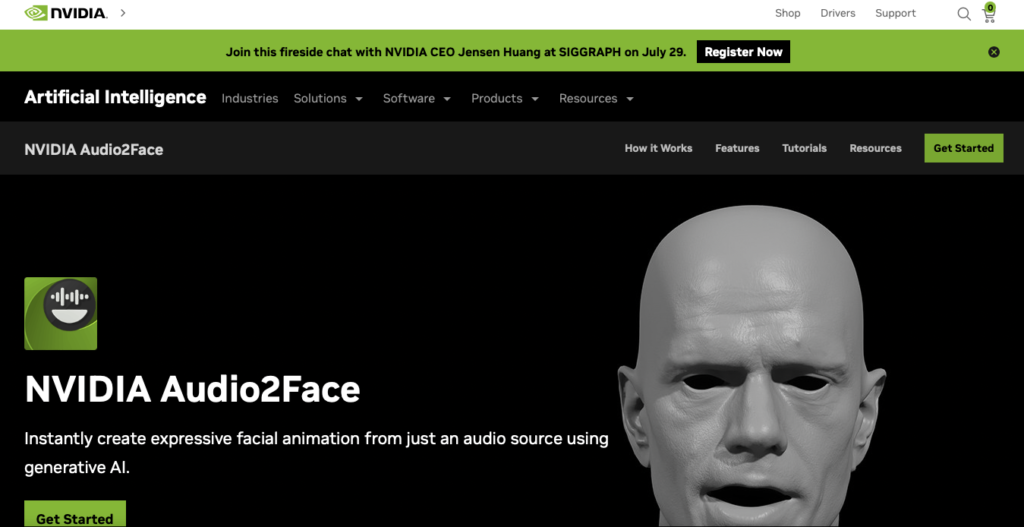The height and width of the screenshot is (527, 1024).
Task: Expand the Software dropdown
Action: [x=417, y=99]
